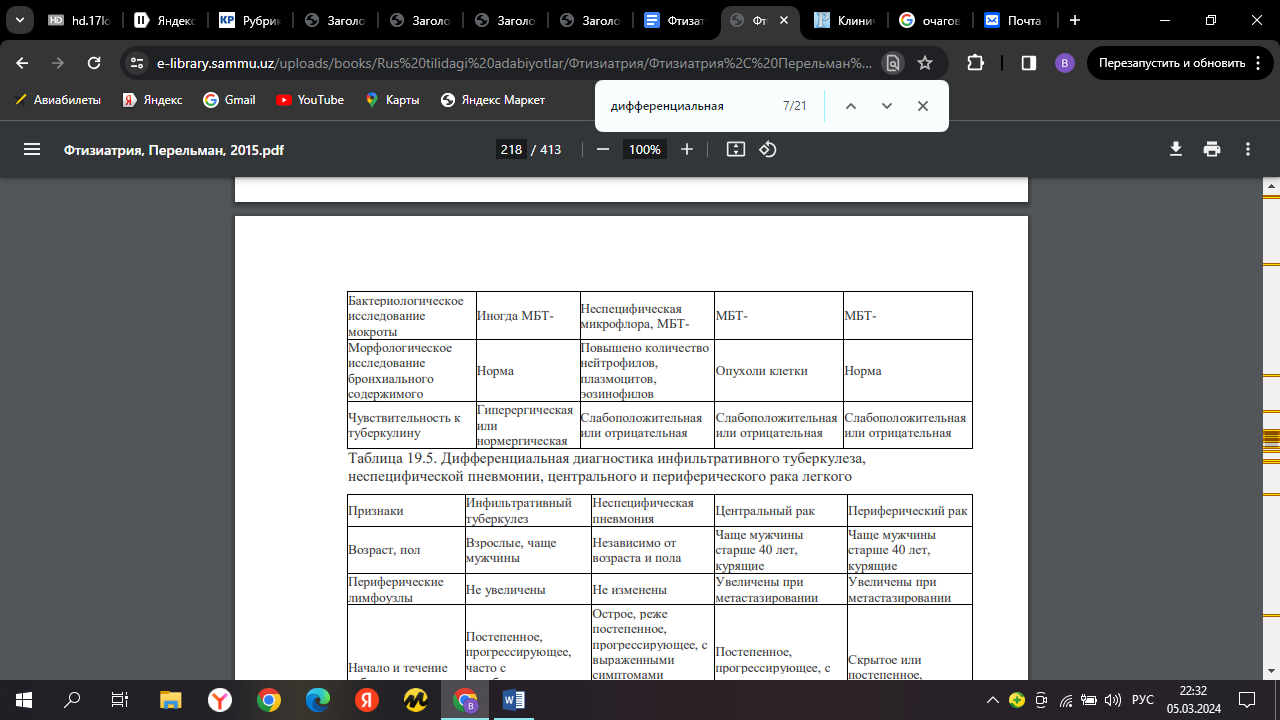The height and width of the screenshot is (720, 1280).
Task: Open the Яндекс bookmark
Action: [x=152, y=100]
